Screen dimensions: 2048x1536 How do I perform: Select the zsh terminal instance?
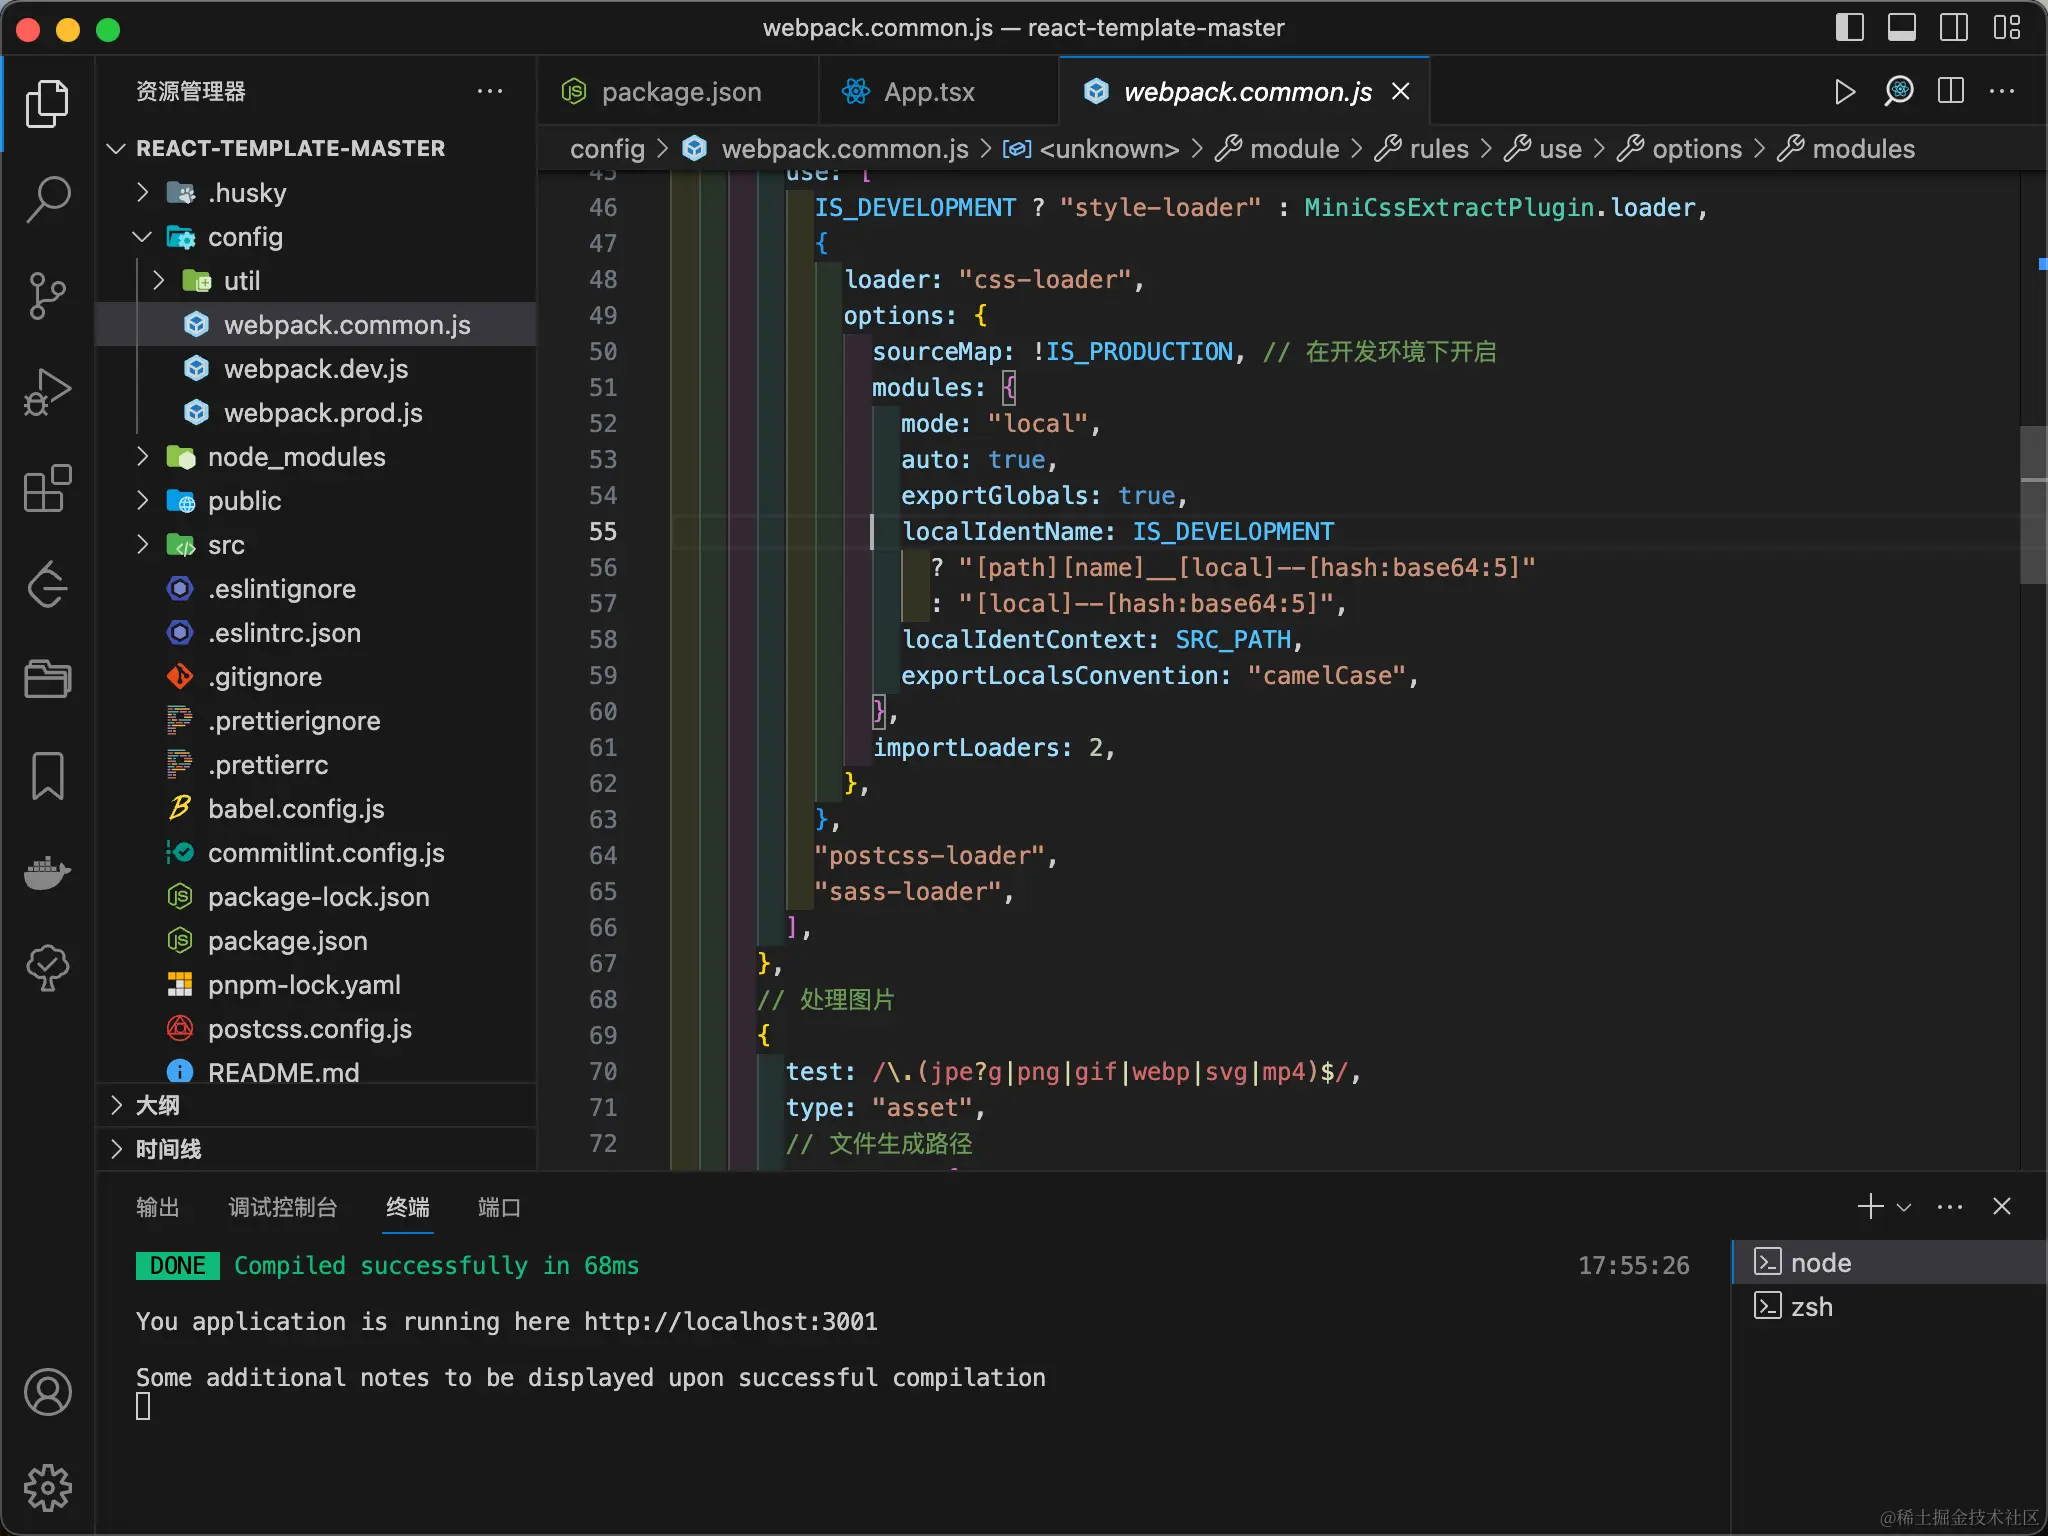[1811, 1307]
